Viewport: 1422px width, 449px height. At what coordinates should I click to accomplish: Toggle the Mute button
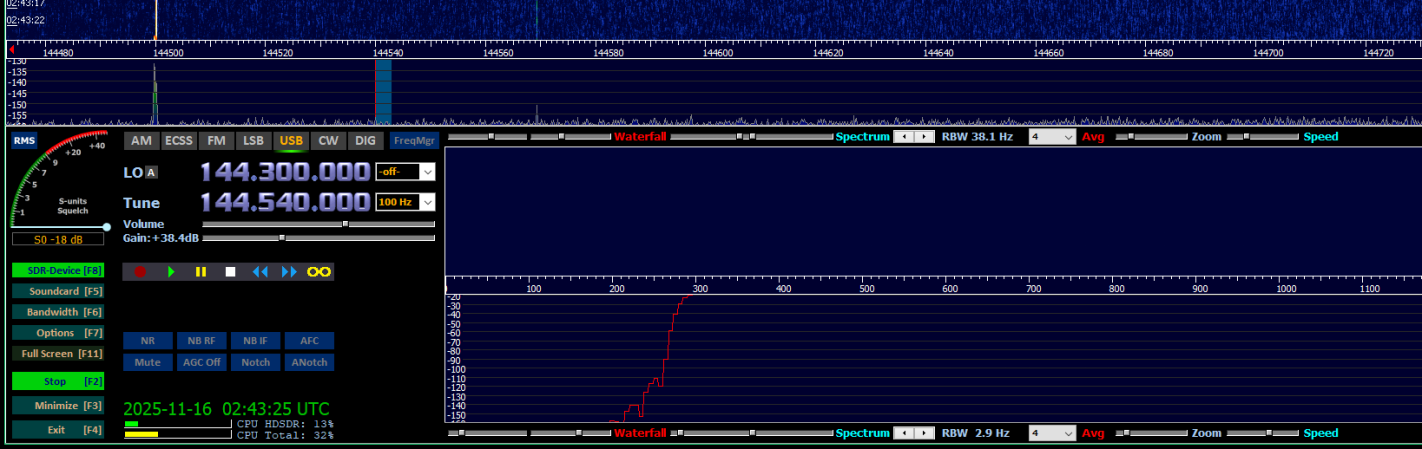pos(148,362)
